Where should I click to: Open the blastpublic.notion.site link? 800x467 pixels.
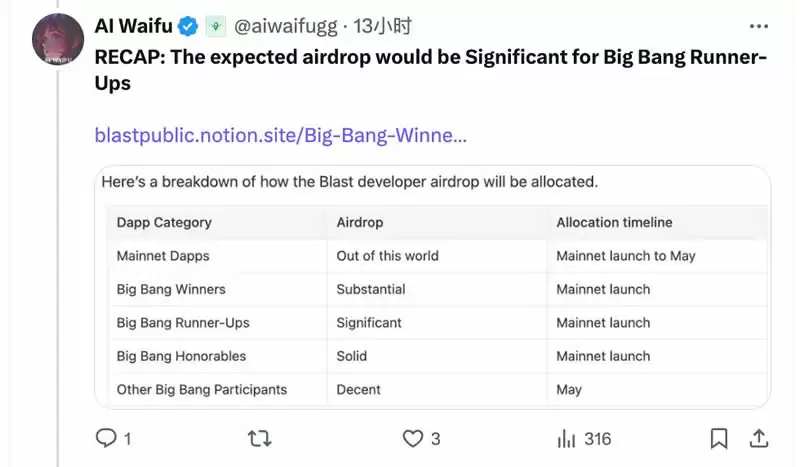(x=281, y=135)
